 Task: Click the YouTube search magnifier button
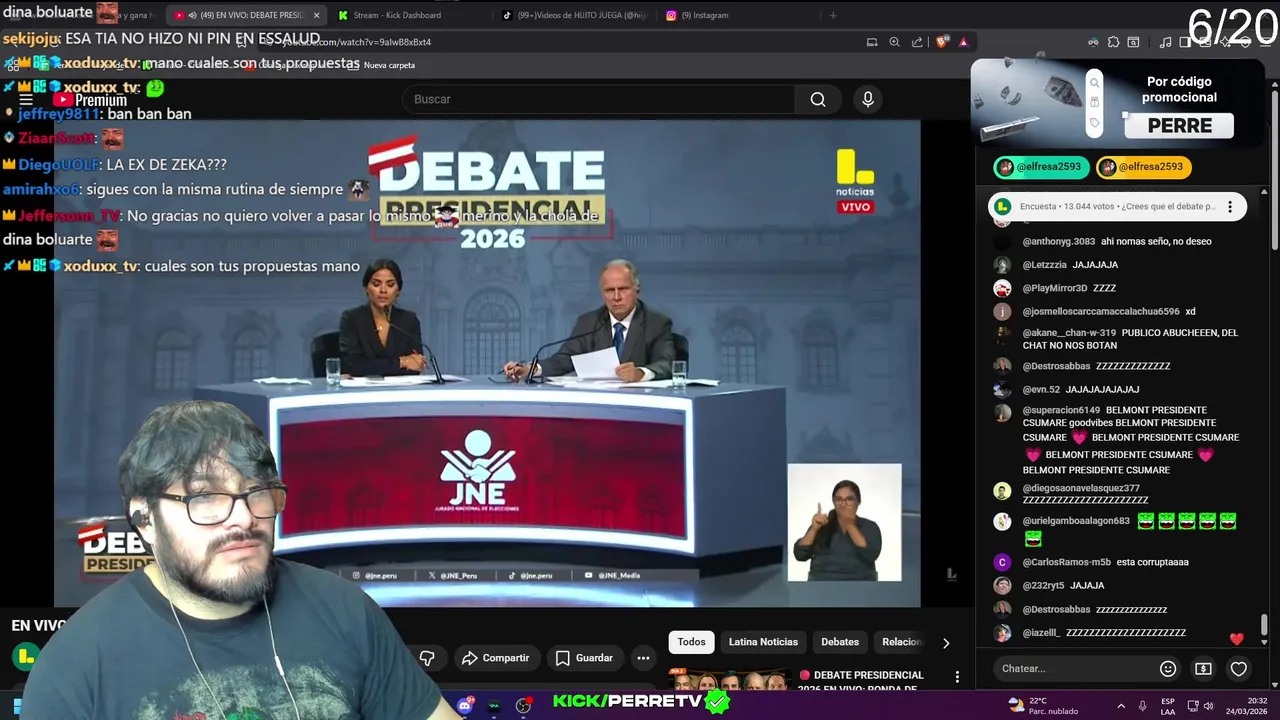tap(818, 99)
